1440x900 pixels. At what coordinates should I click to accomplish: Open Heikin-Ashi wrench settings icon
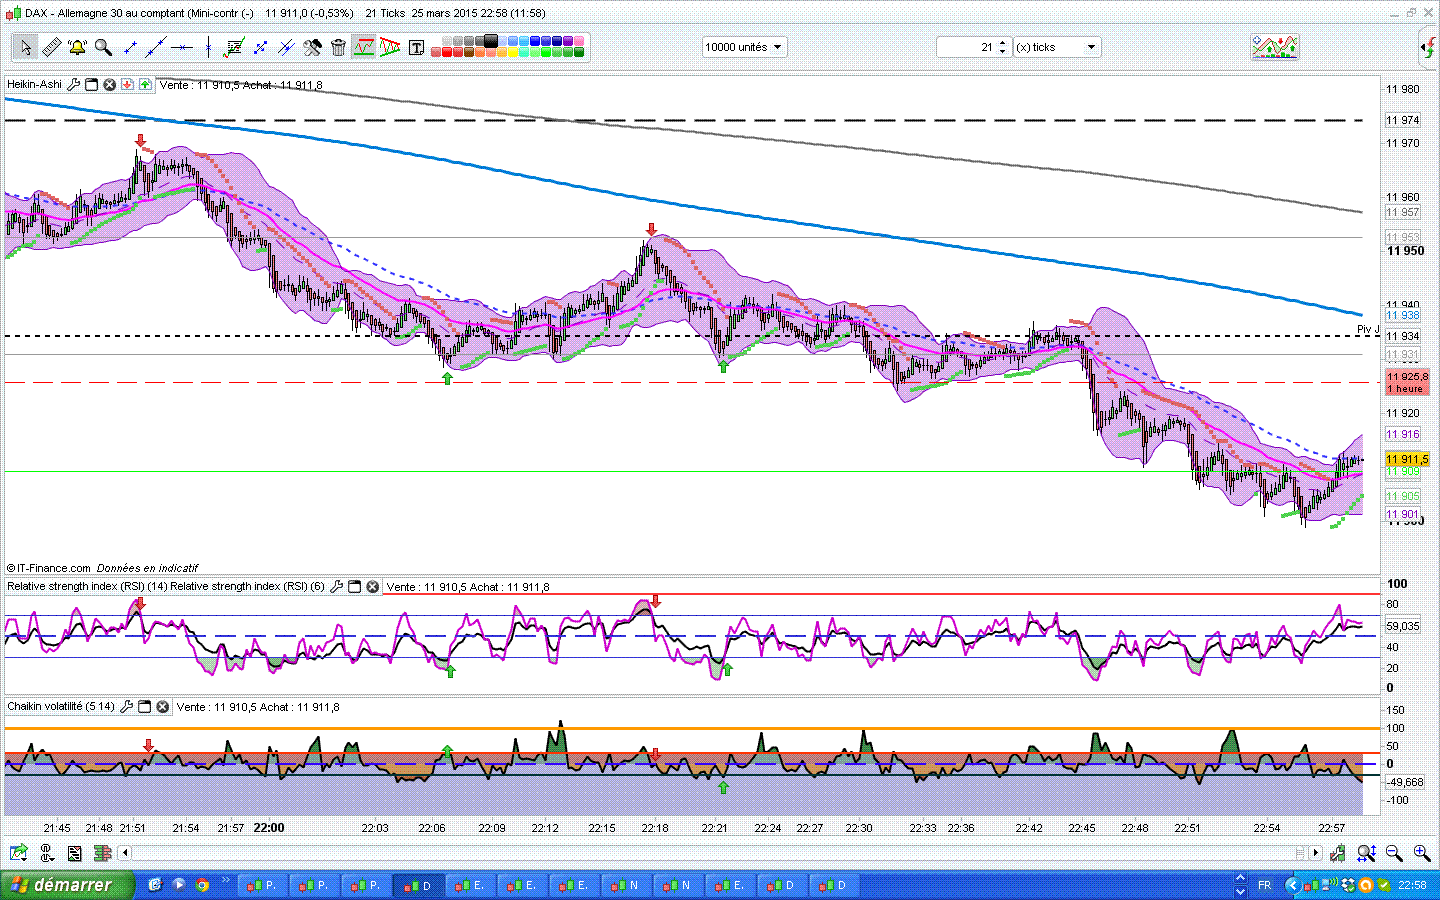[73, 85]
